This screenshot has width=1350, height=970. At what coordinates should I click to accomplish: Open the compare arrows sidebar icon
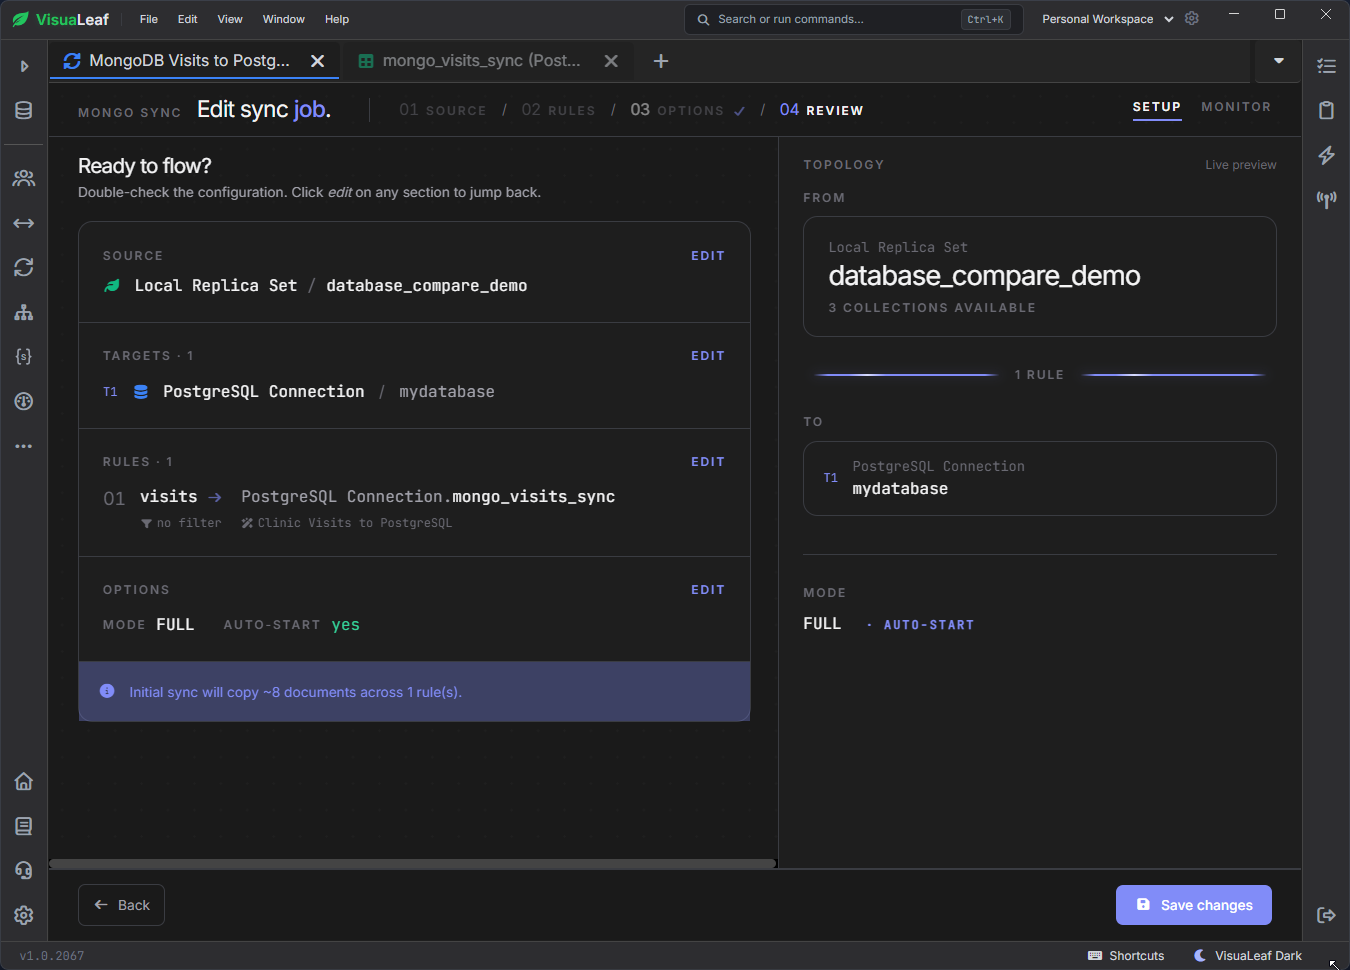[x=24, y=223]
